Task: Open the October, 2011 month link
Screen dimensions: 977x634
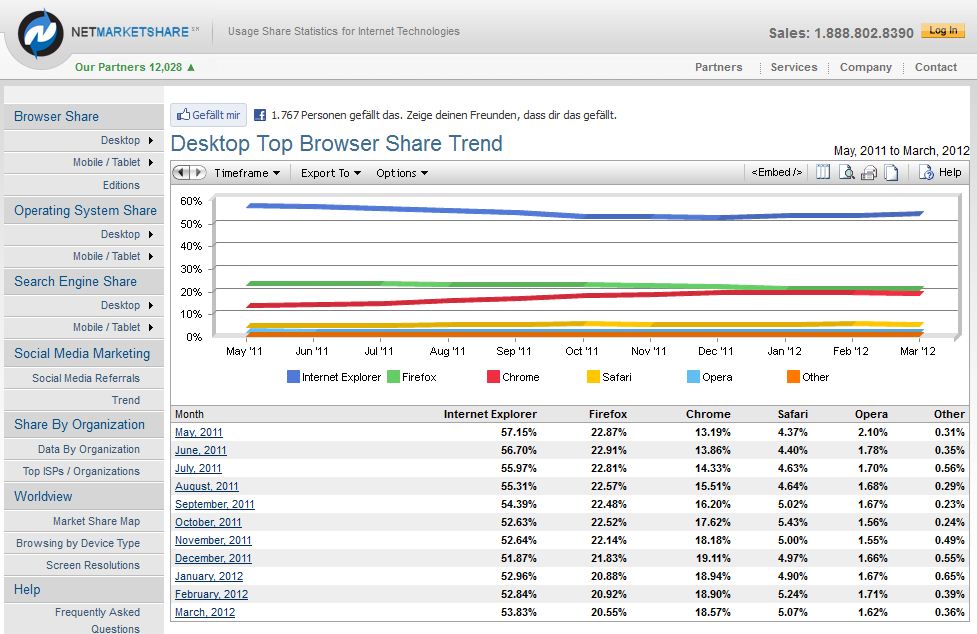Action: 208,523
